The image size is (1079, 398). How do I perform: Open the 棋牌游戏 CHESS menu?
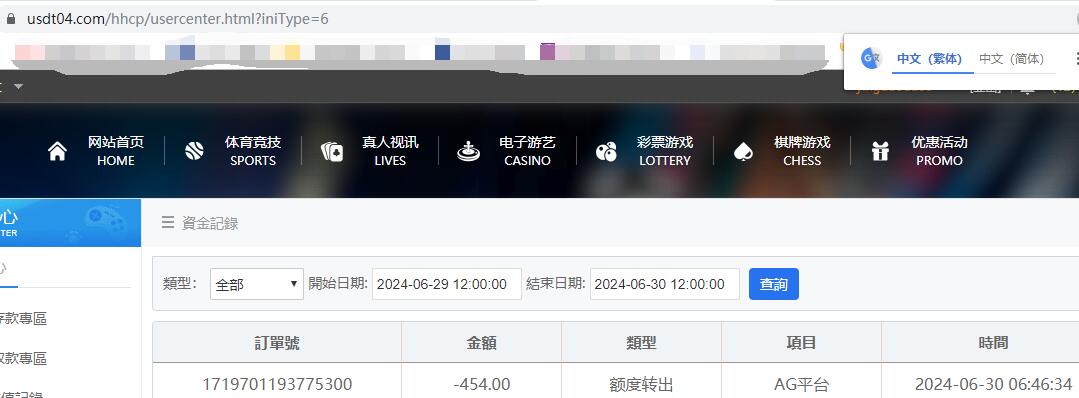(x=802, y=151)
